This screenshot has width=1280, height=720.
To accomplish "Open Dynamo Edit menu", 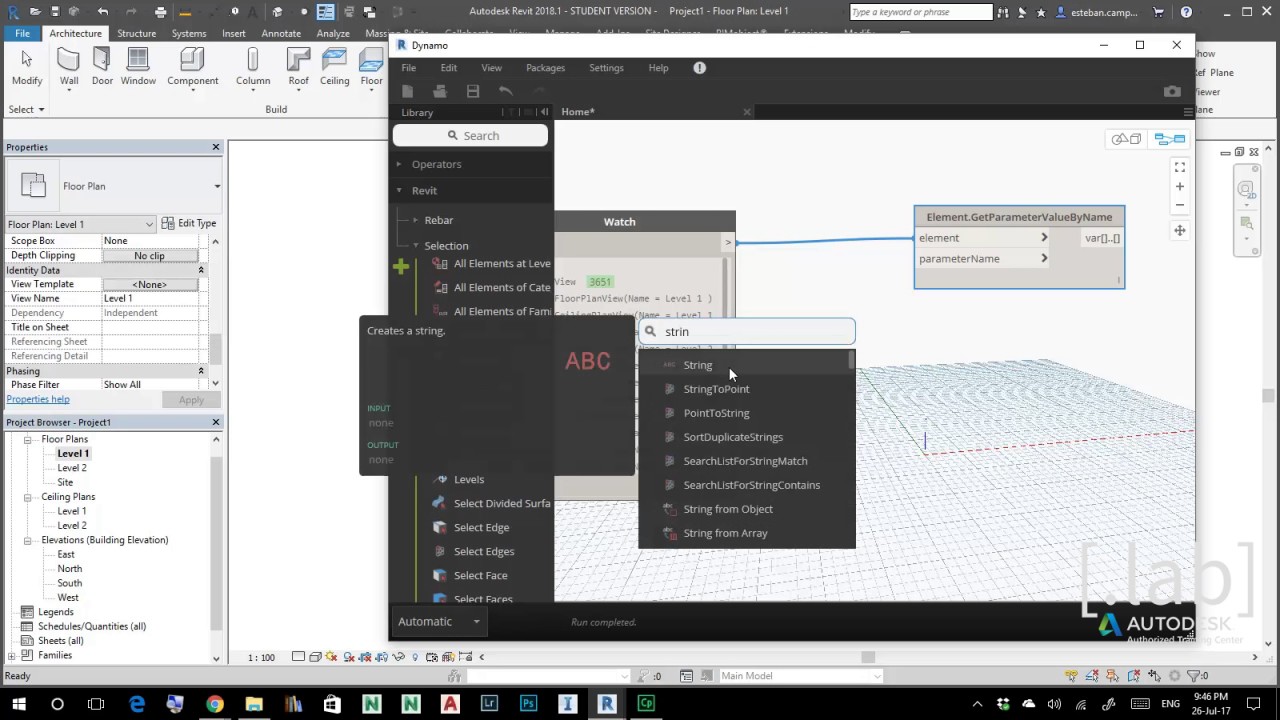I will coord(449,68).
